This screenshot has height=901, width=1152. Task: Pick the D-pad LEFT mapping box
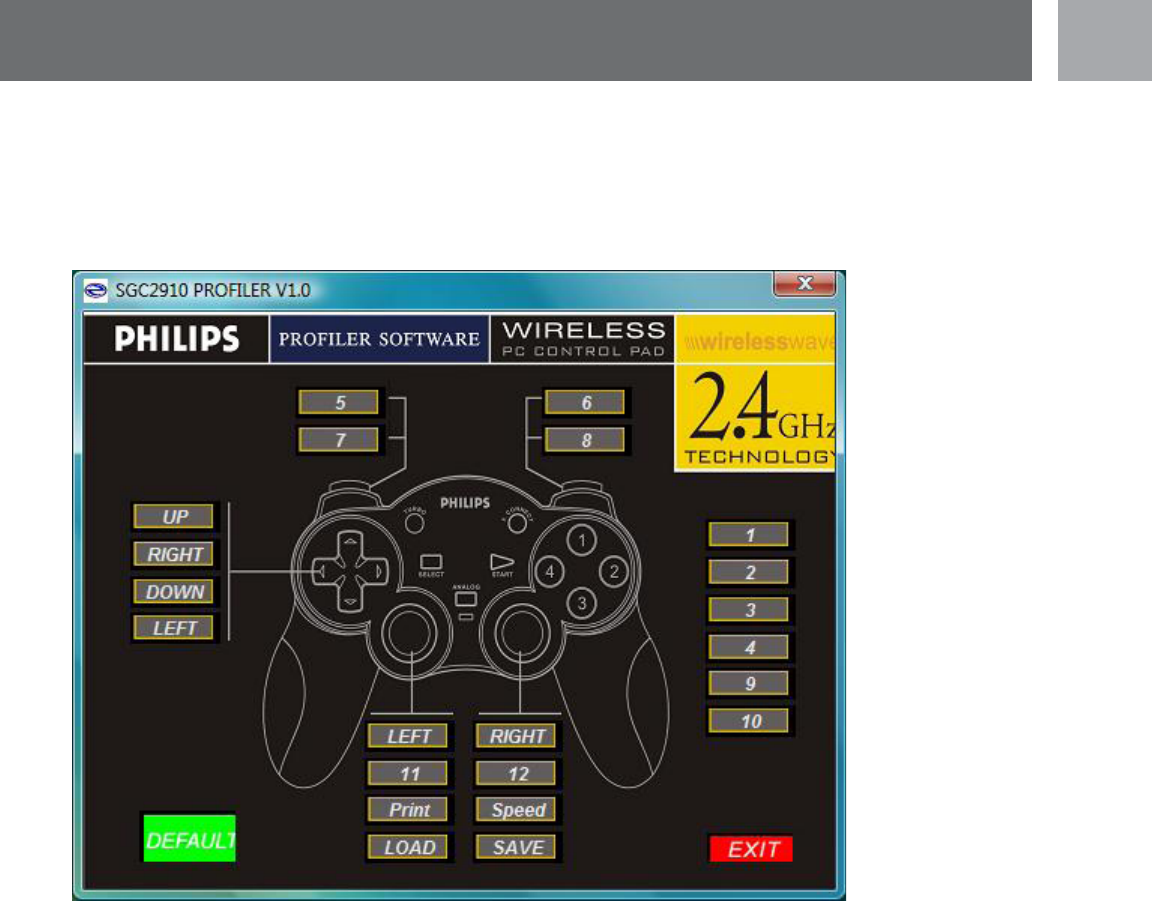click(173, 628)
